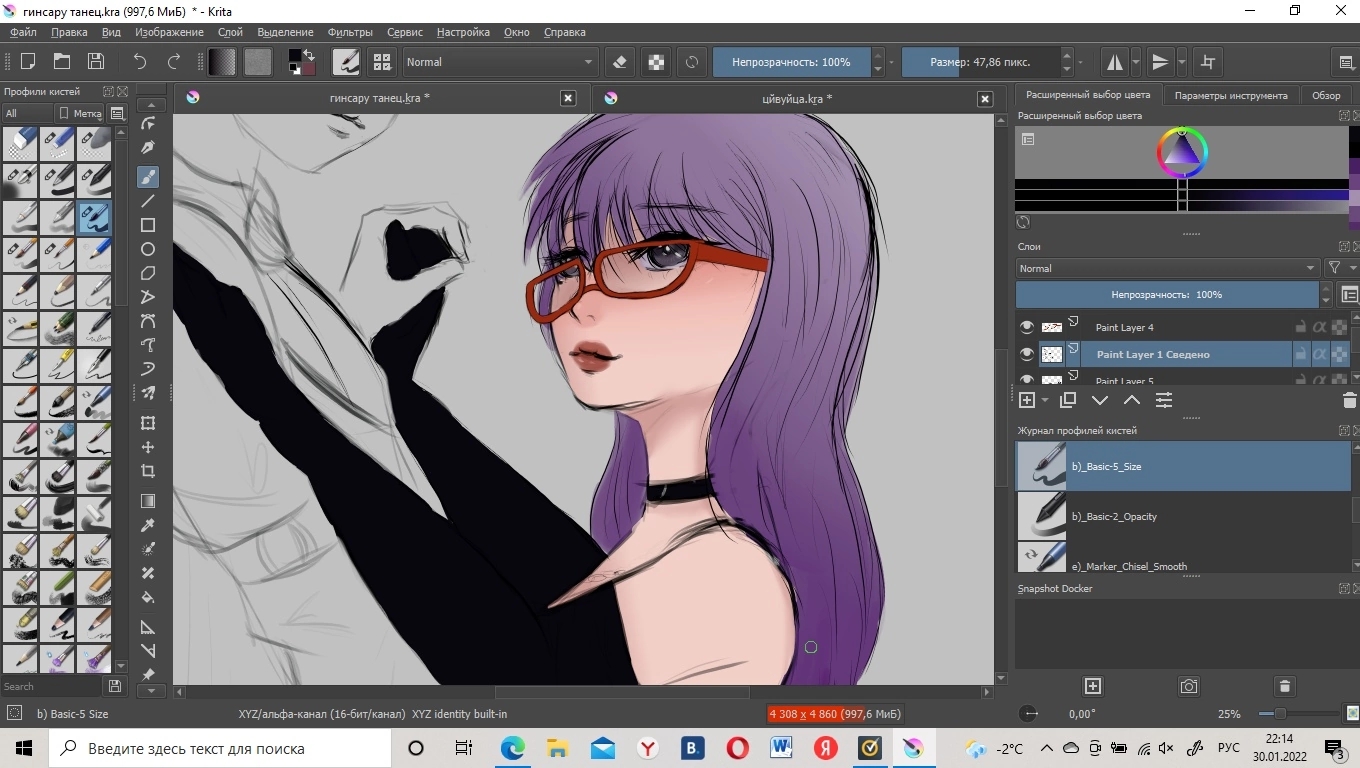Switch to Параметры инструмента tab

tap(1230, 95)
